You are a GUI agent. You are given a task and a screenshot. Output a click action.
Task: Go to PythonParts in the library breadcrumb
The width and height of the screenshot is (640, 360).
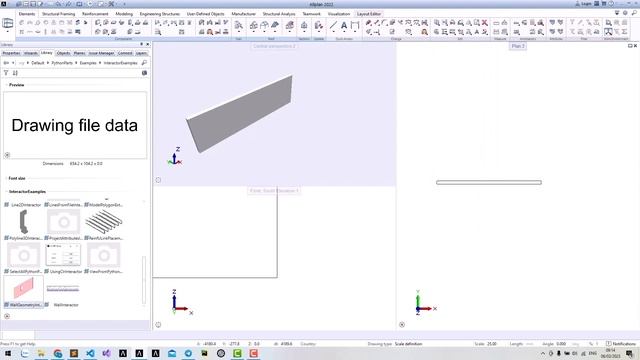tap(62, 63)
